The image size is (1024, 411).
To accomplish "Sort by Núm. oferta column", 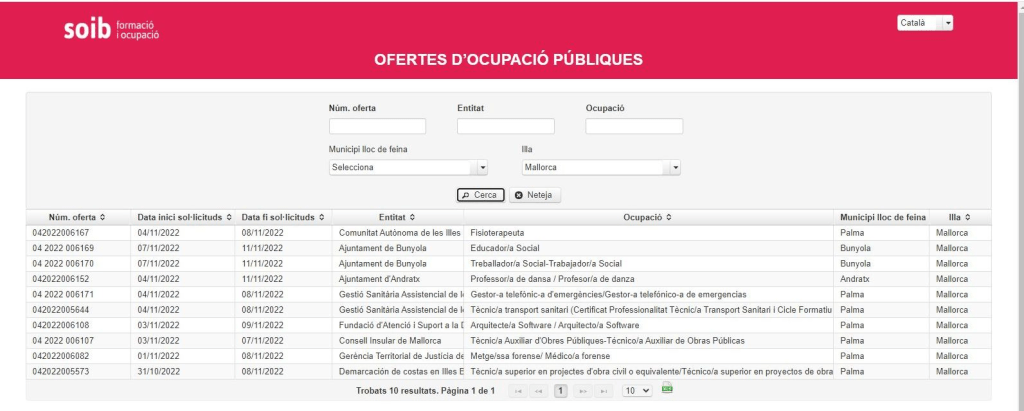I will coord(76,217).
